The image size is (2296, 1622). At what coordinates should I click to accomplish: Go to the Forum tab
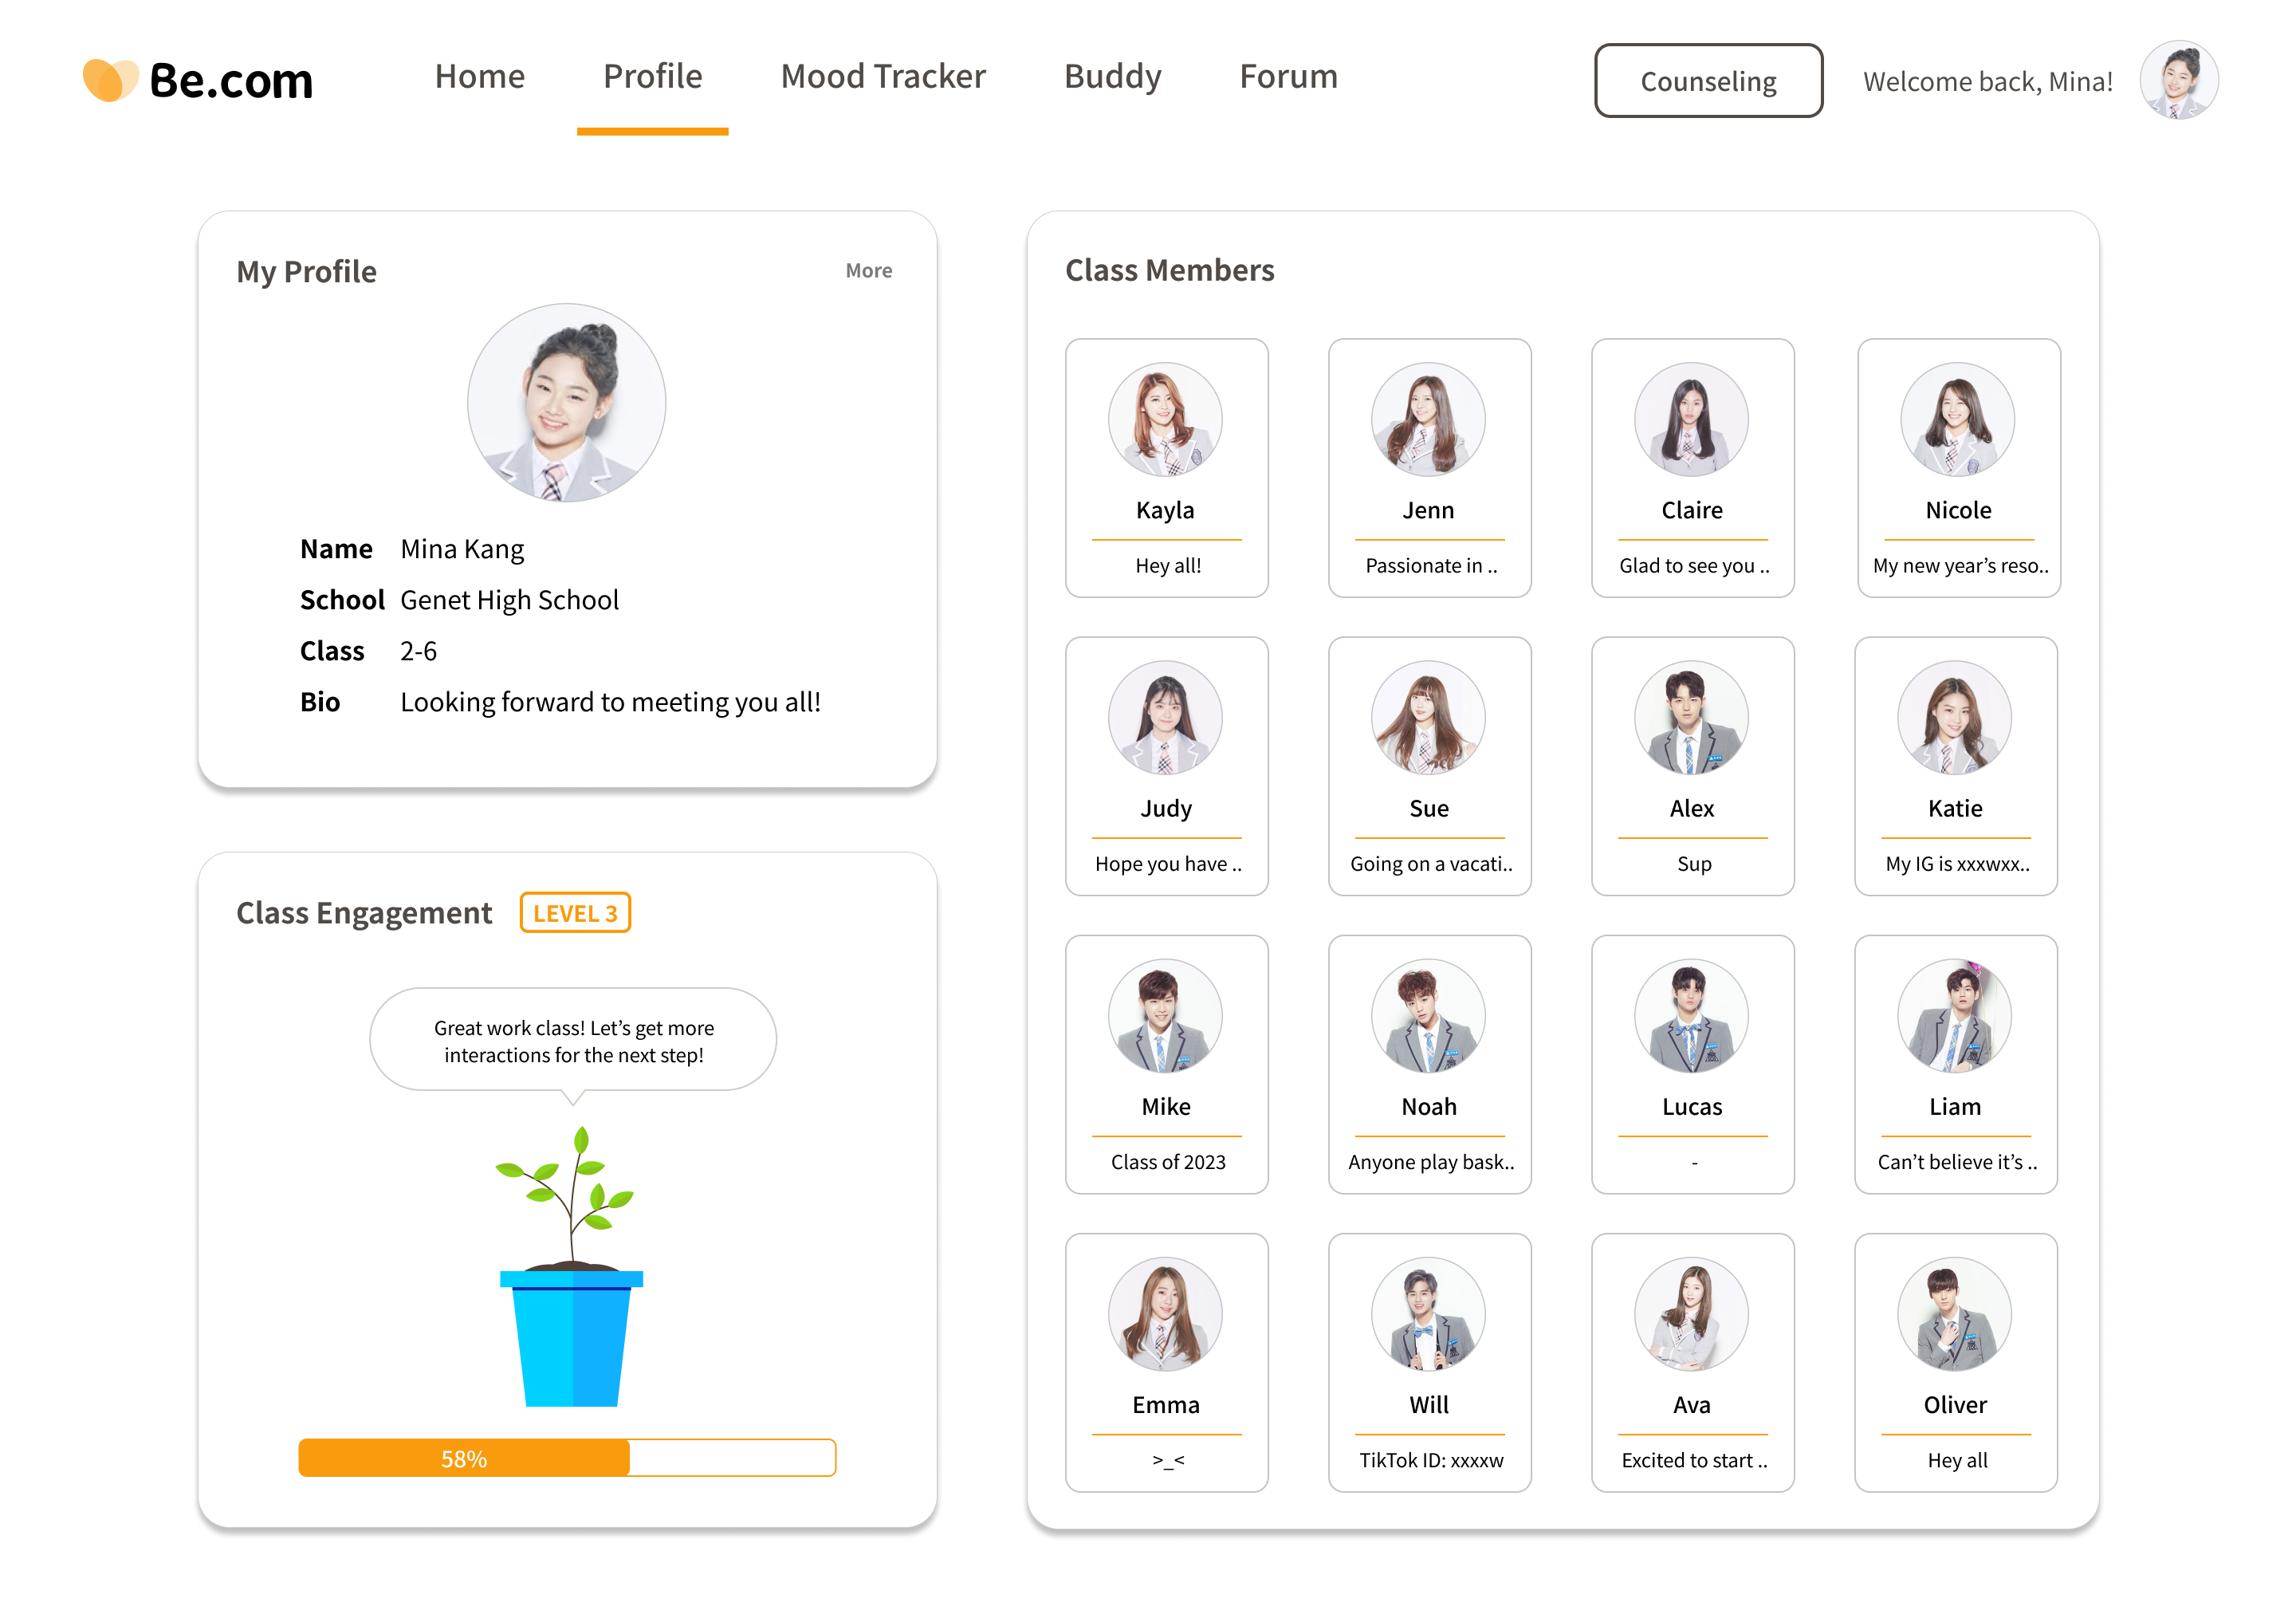1288,77
